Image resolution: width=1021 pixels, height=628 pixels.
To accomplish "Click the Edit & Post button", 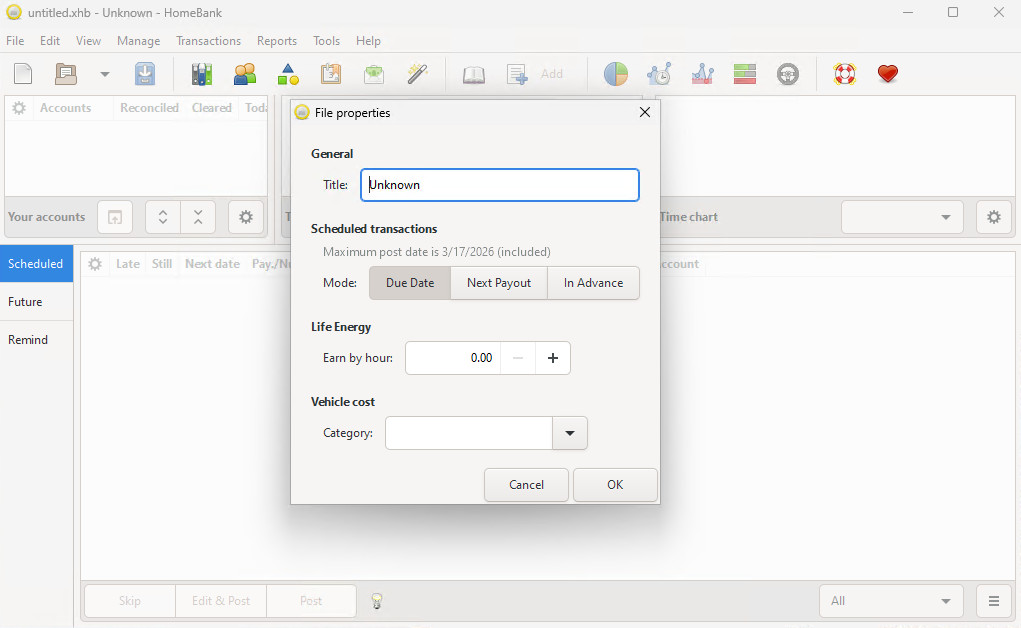I will 221,601.
